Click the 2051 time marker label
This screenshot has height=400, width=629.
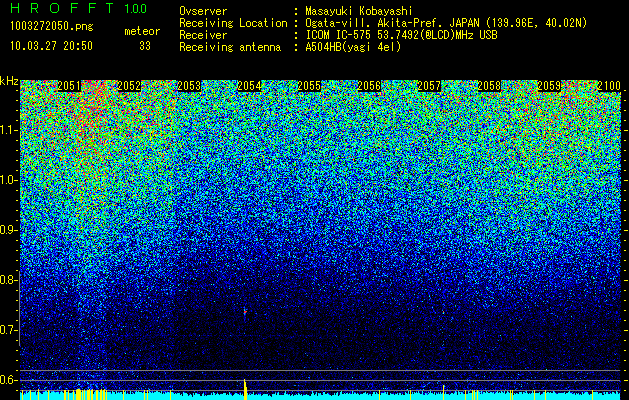[x=69, y=86]
